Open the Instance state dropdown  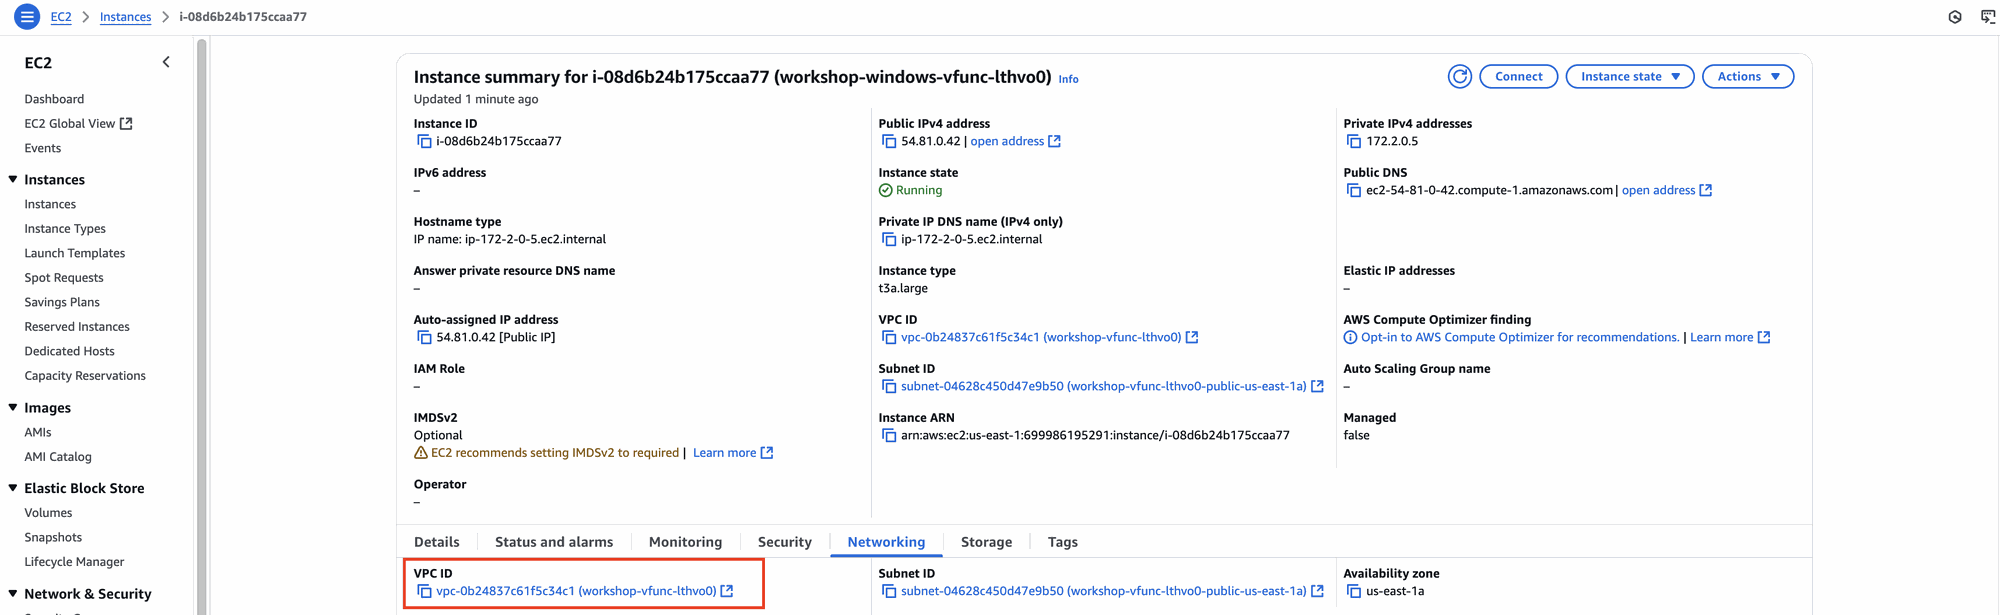click(x=1629, y=77)
